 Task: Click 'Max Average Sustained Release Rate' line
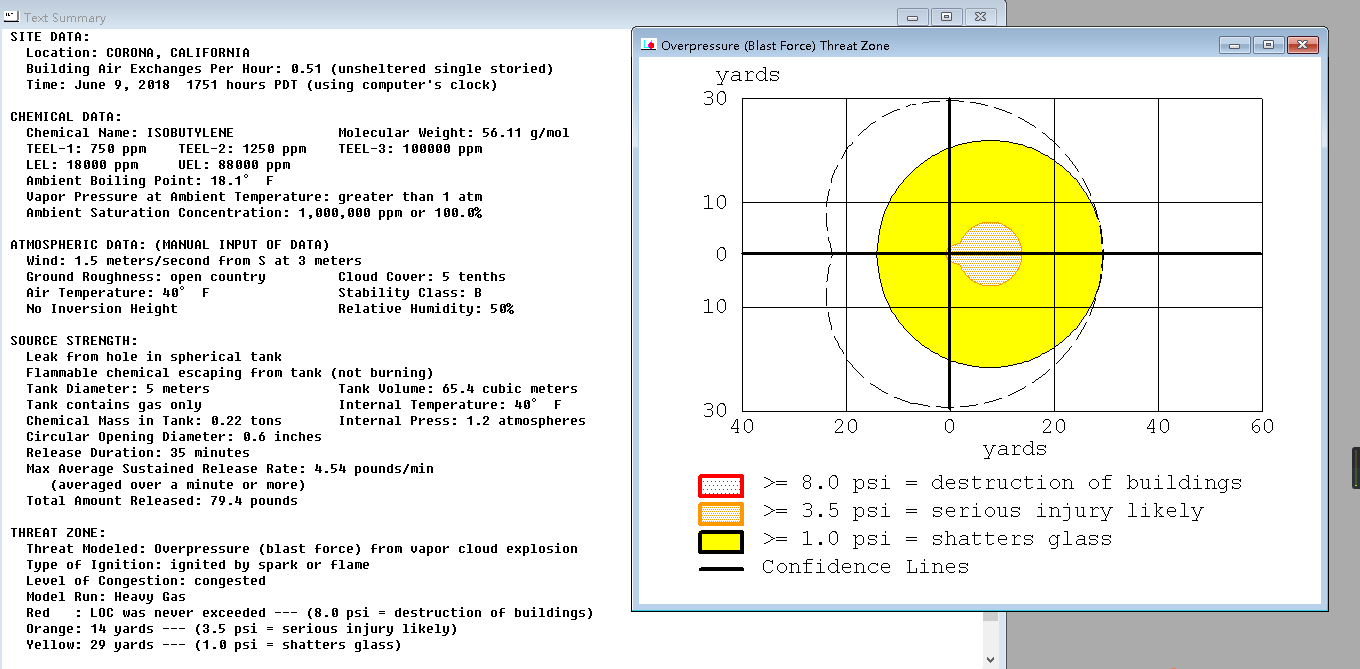pos(230,469)
